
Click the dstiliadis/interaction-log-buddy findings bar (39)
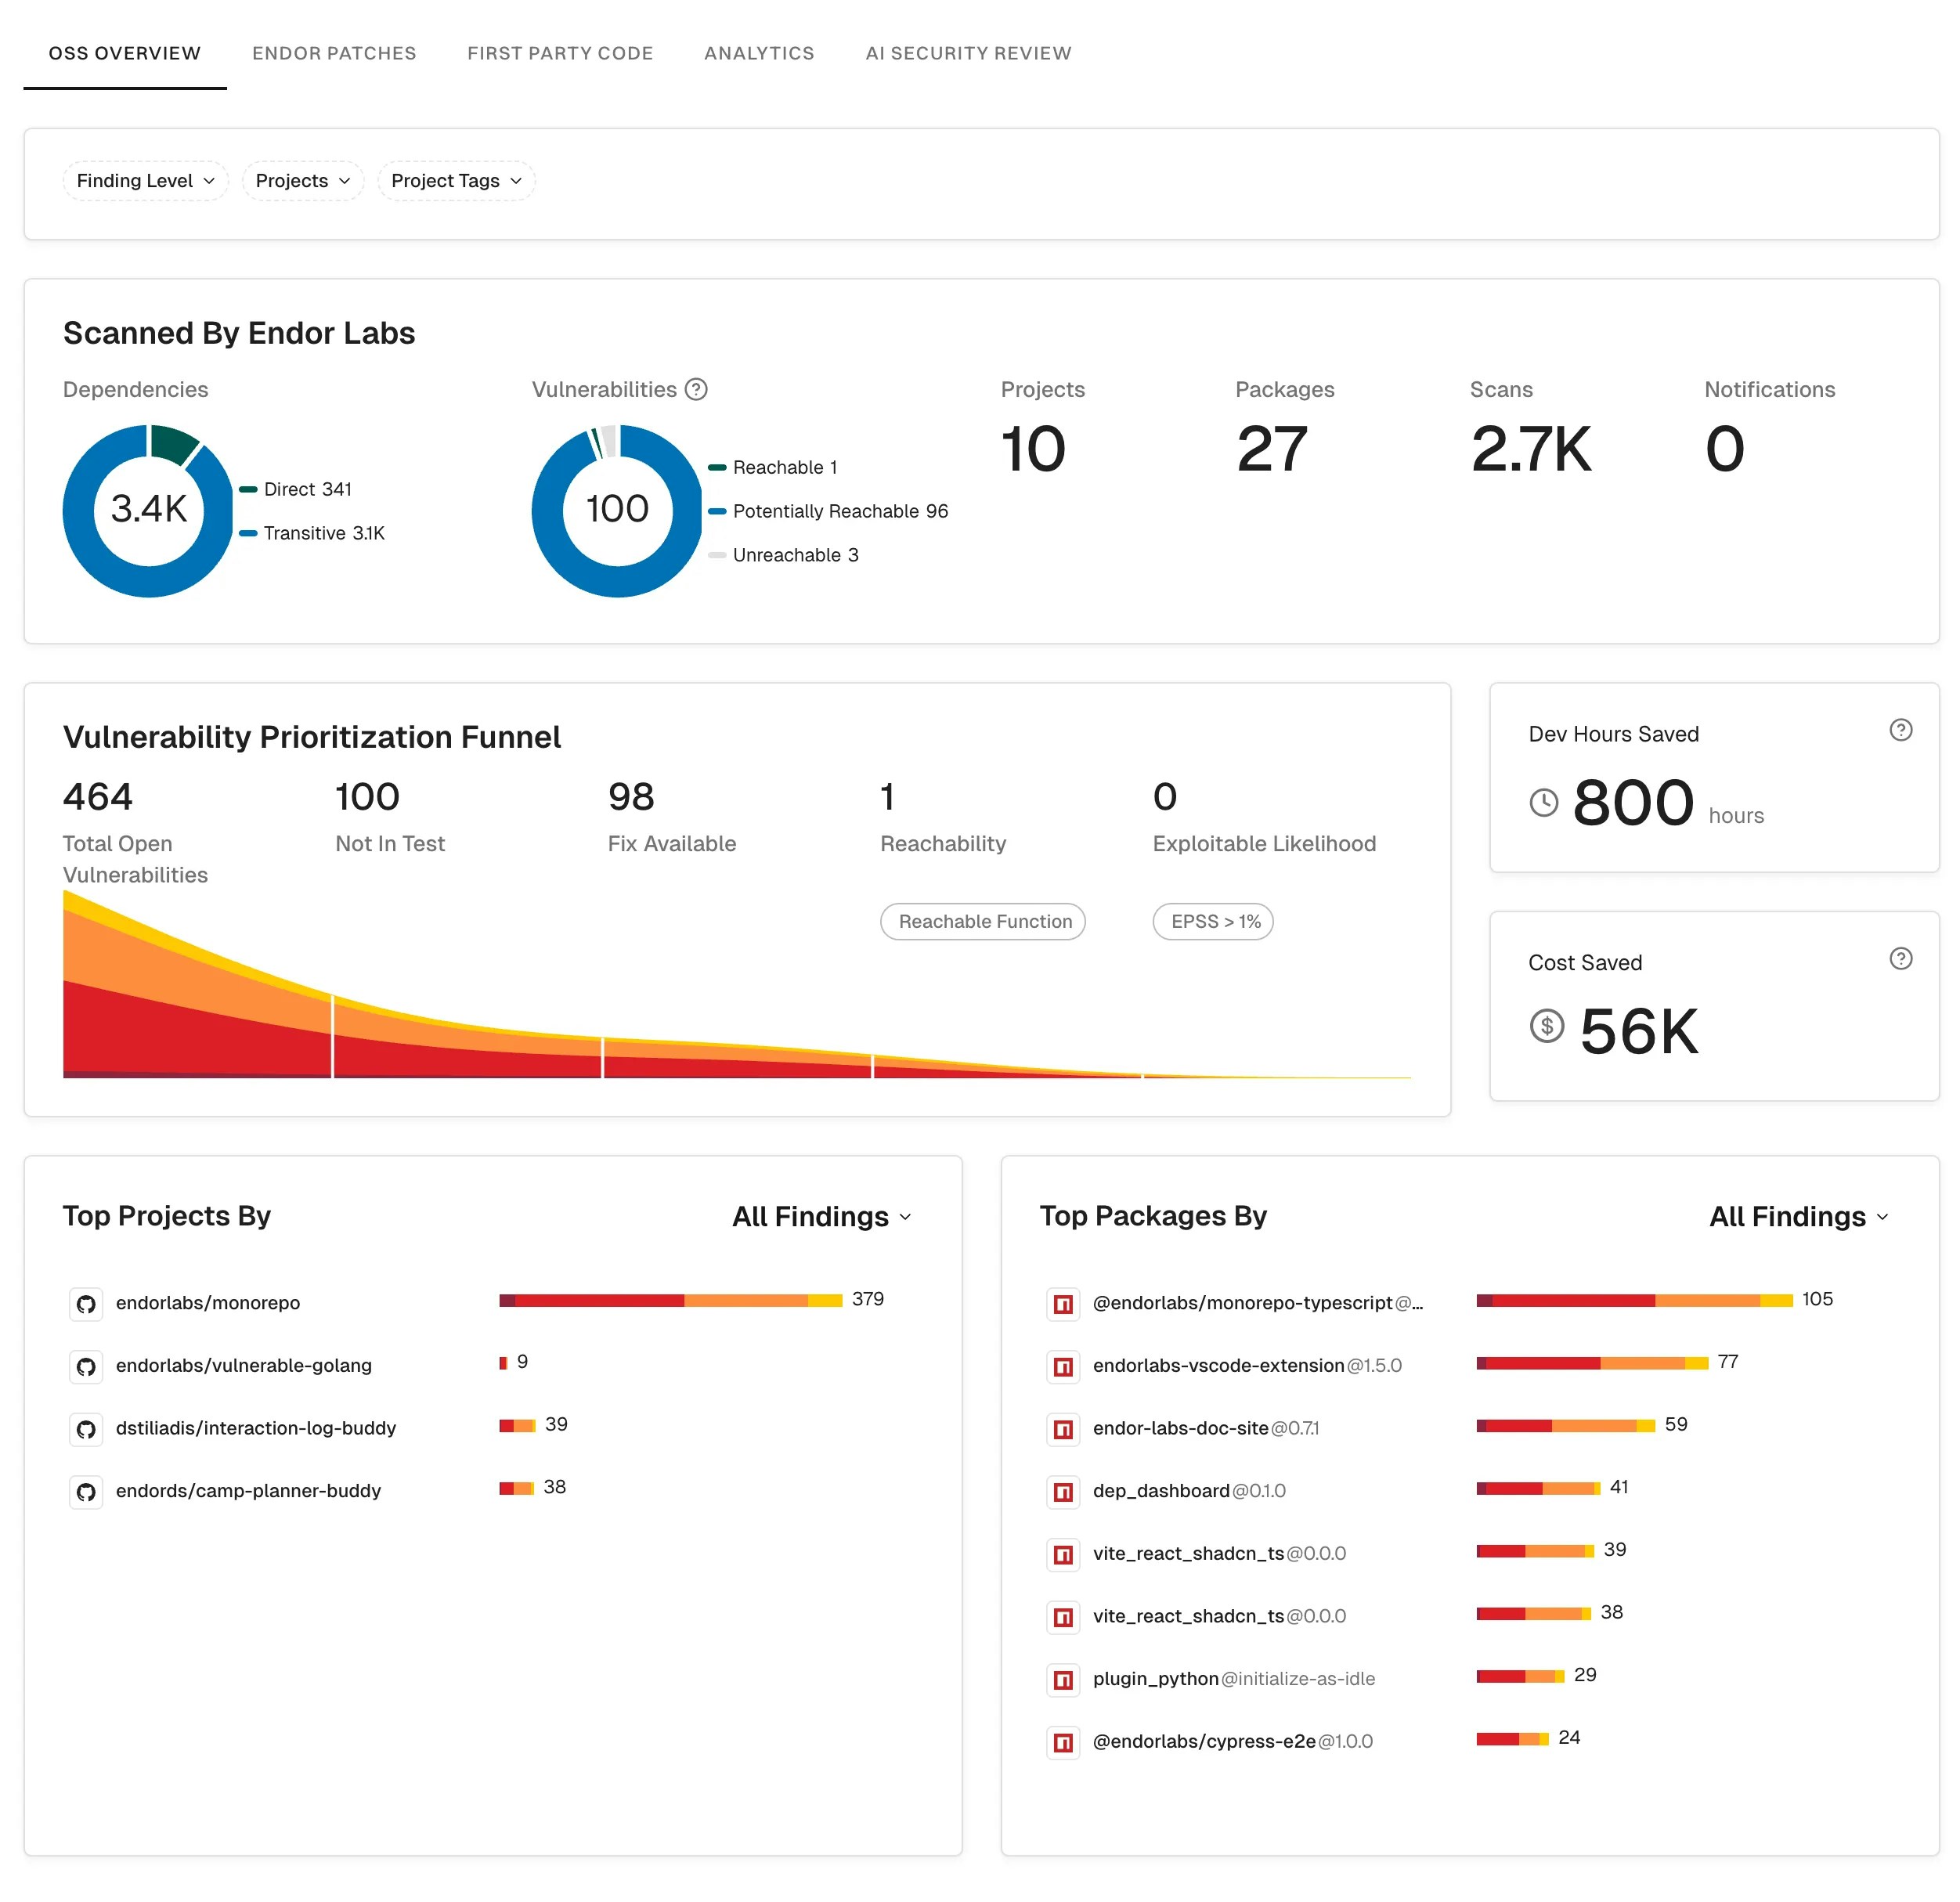(518, 1425)
